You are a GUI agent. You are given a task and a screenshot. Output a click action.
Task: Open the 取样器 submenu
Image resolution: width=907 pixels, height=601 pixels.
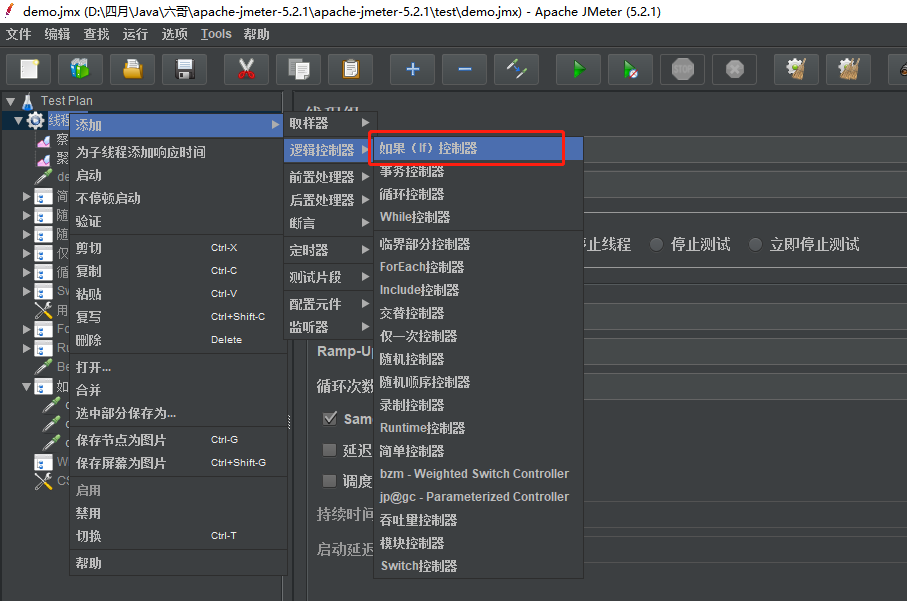[330, 123]
